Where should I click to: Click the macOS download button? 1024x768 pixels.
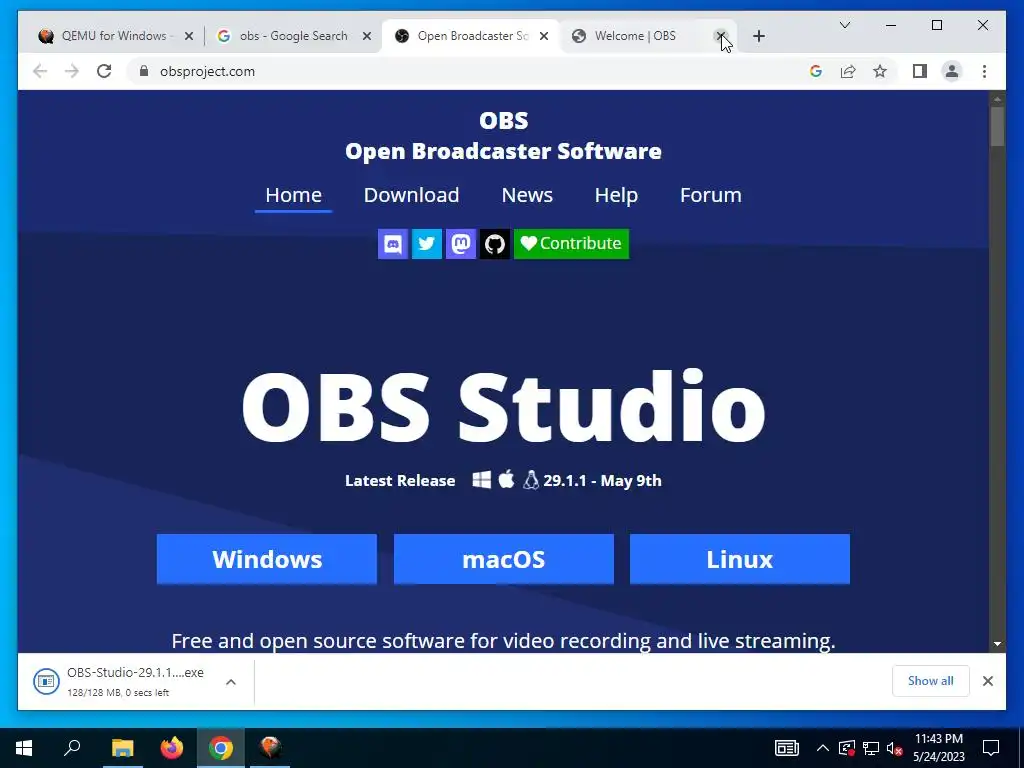[x=504, y=559]
